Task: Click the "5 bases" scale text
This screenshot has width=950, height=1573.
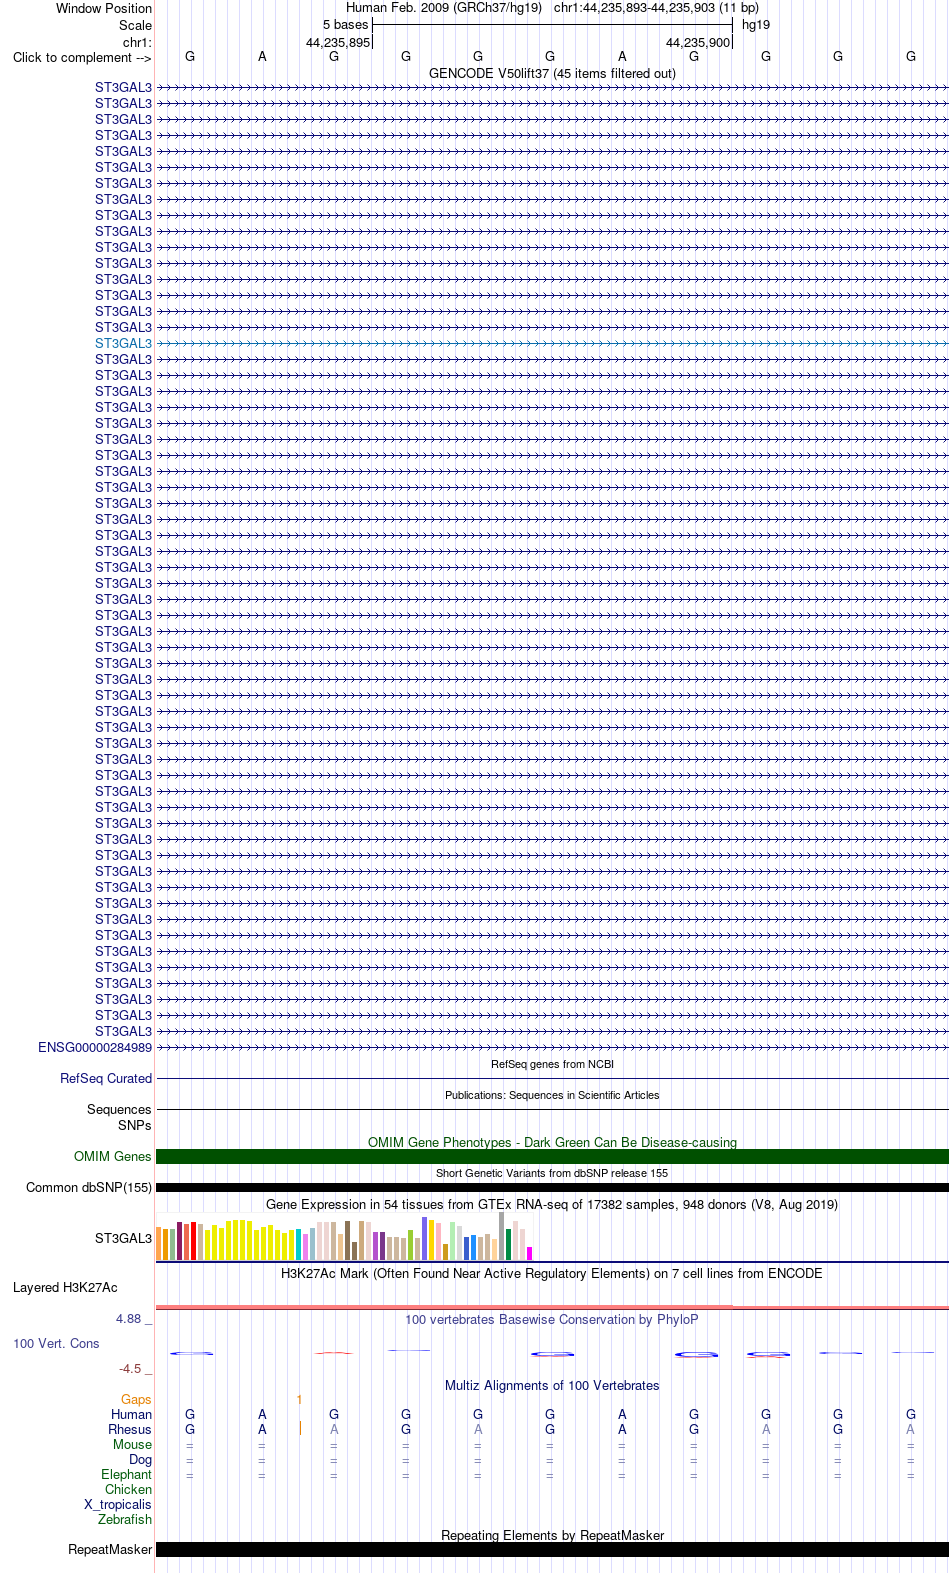Action: click(x=345, y=24)
